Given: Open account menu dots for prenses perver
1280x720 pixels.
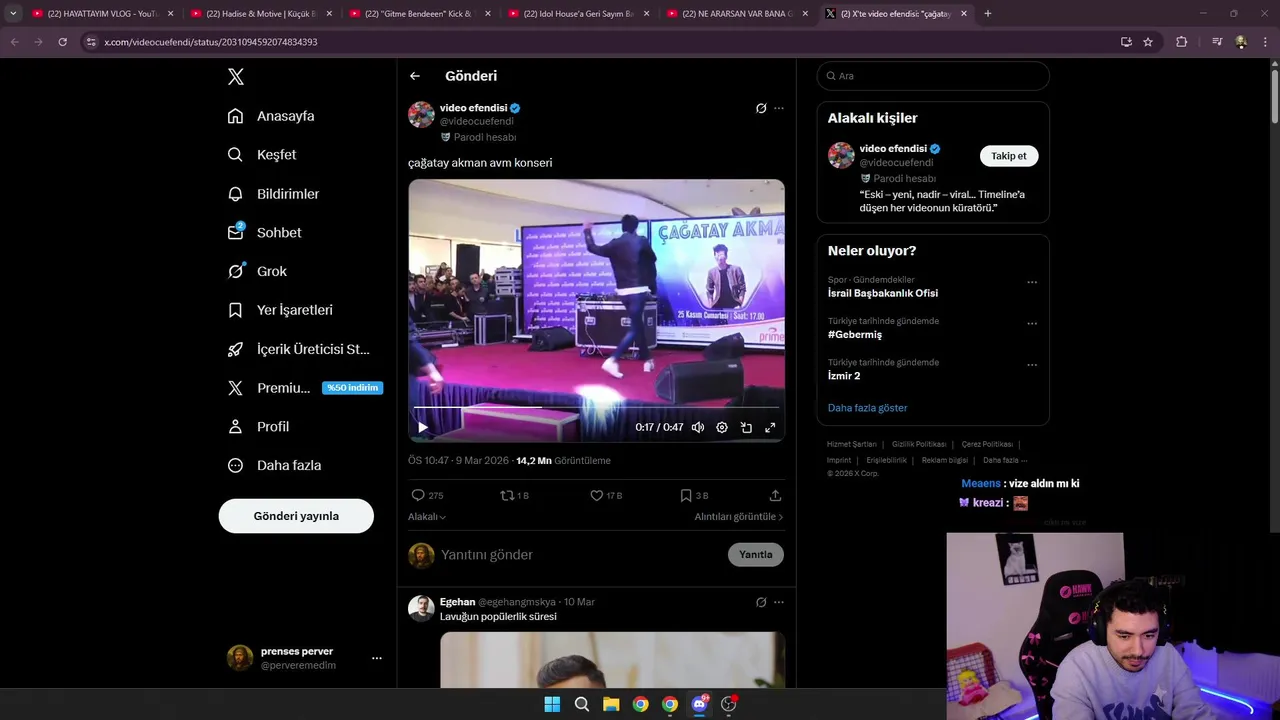Looking at the screenshot, I should pos(377,658).
